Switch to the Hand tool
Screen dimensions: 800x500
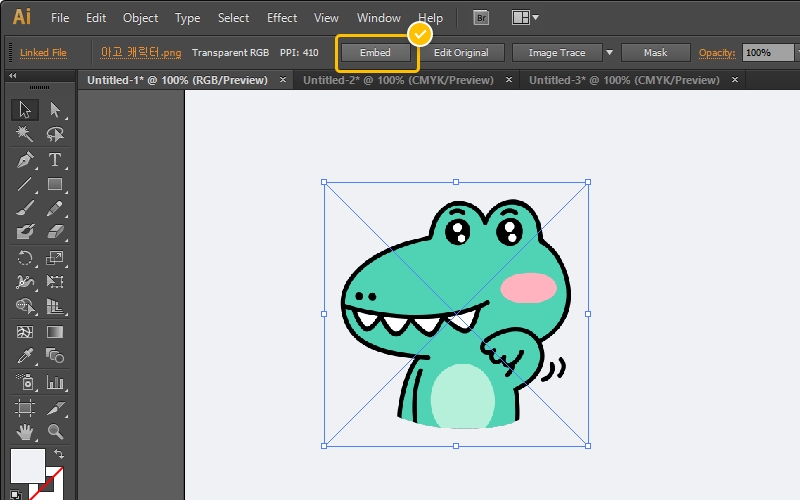pos(25,432)
